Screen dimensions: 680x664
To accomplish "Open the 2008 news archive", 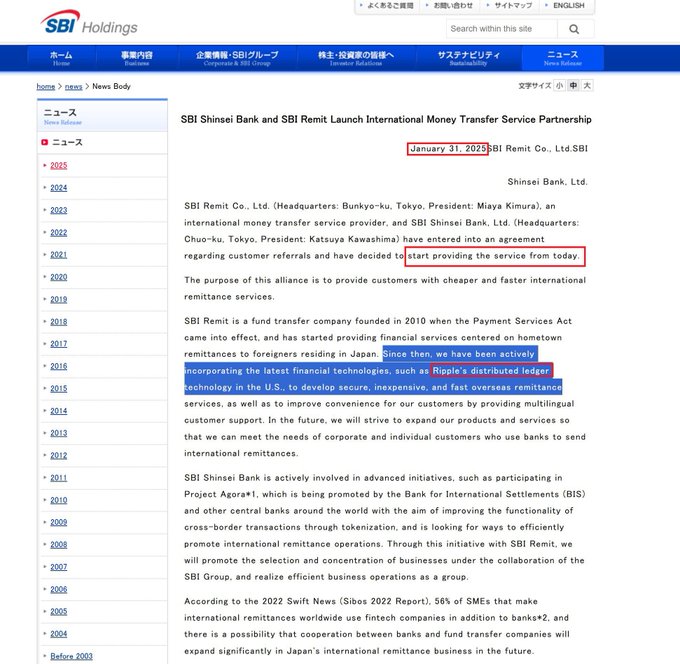I will 59,544.
